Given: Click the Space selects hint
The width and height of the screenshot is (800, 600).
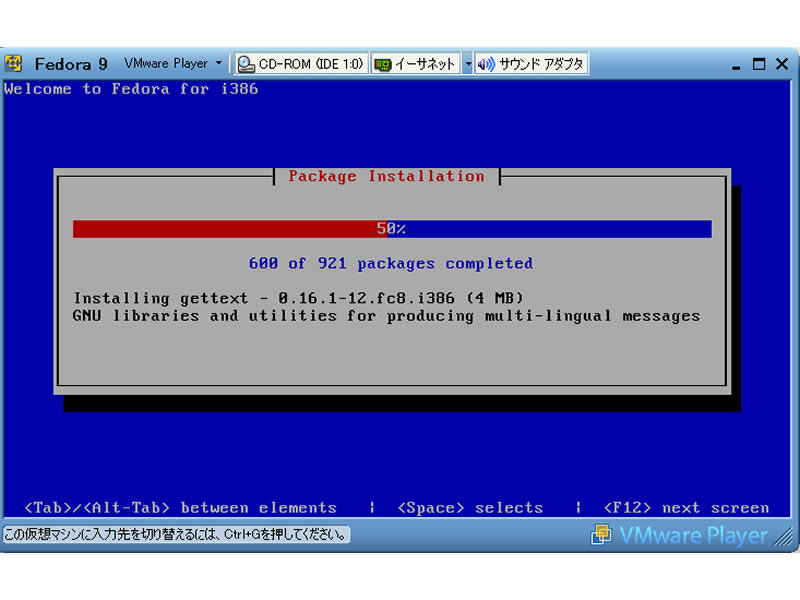Looking at the screenshot, I should point(470,508).
